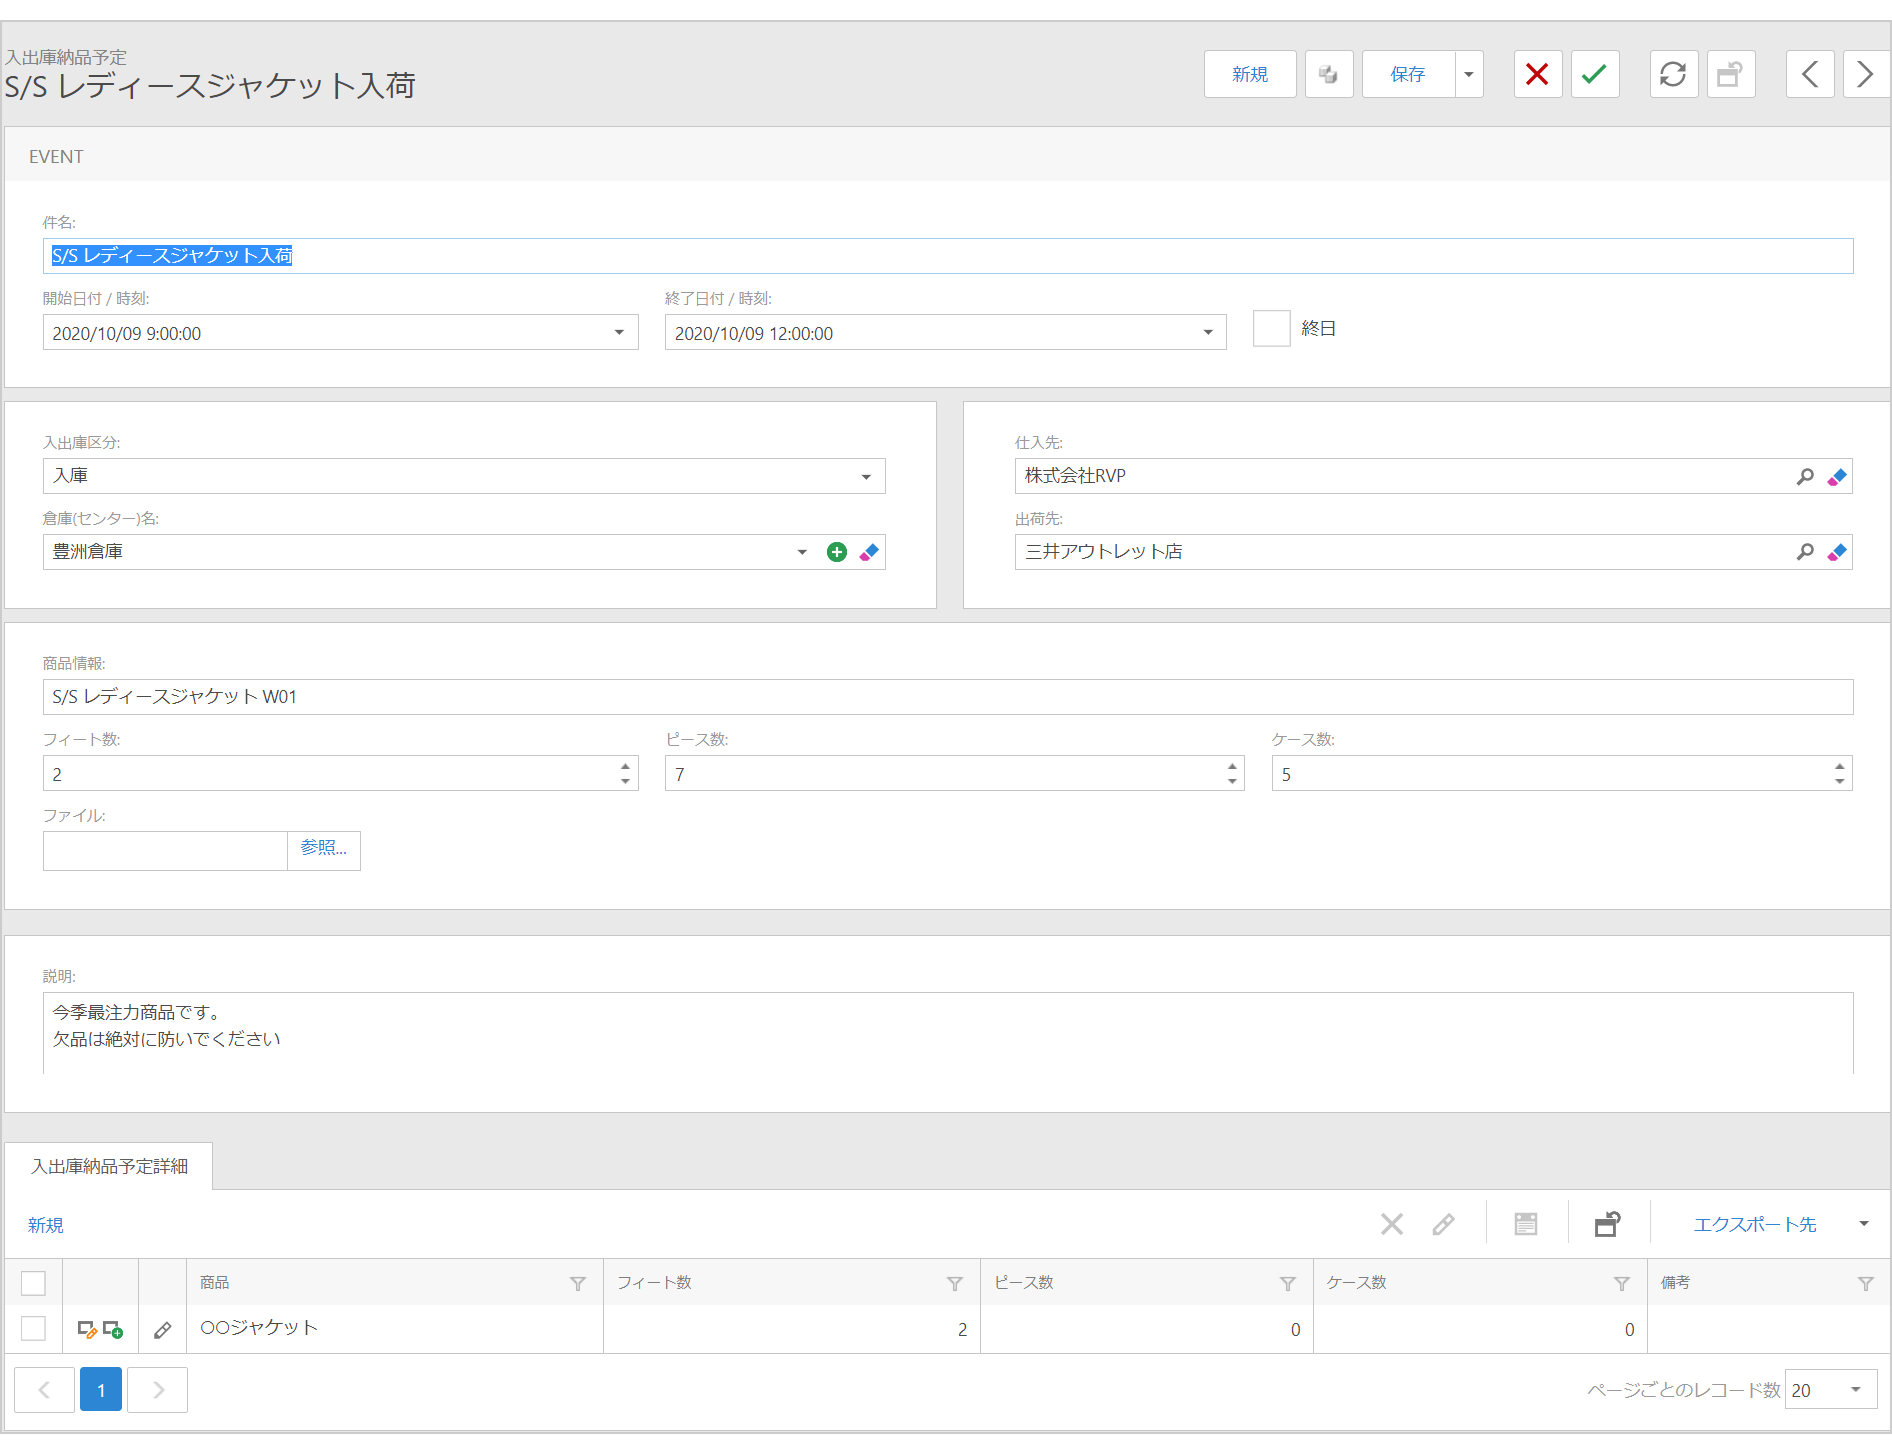Click the red X cancel icon
The height and width of the screenshot is (1454, 1892).
(x=1537, y=74)
